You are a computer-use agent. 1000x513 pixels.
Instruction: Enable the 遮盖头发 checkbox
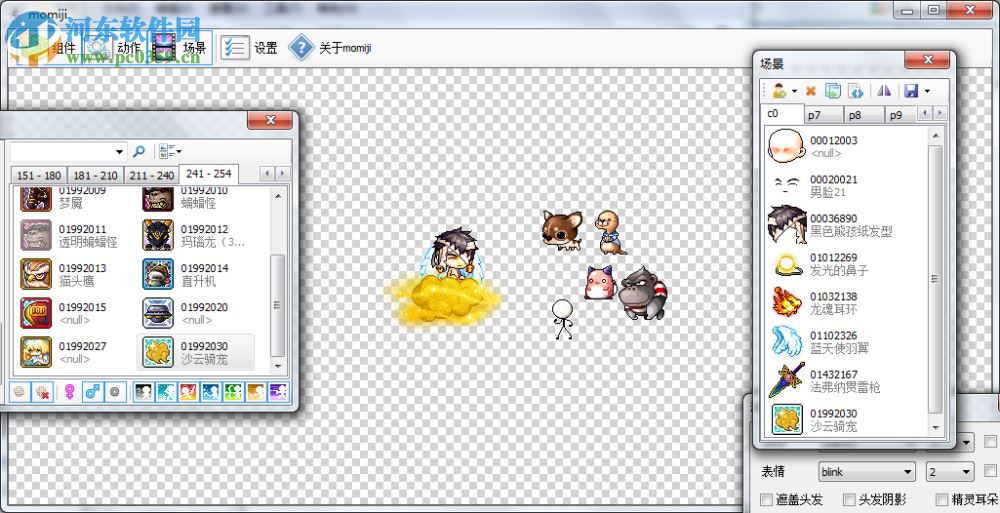click(767, 500)
